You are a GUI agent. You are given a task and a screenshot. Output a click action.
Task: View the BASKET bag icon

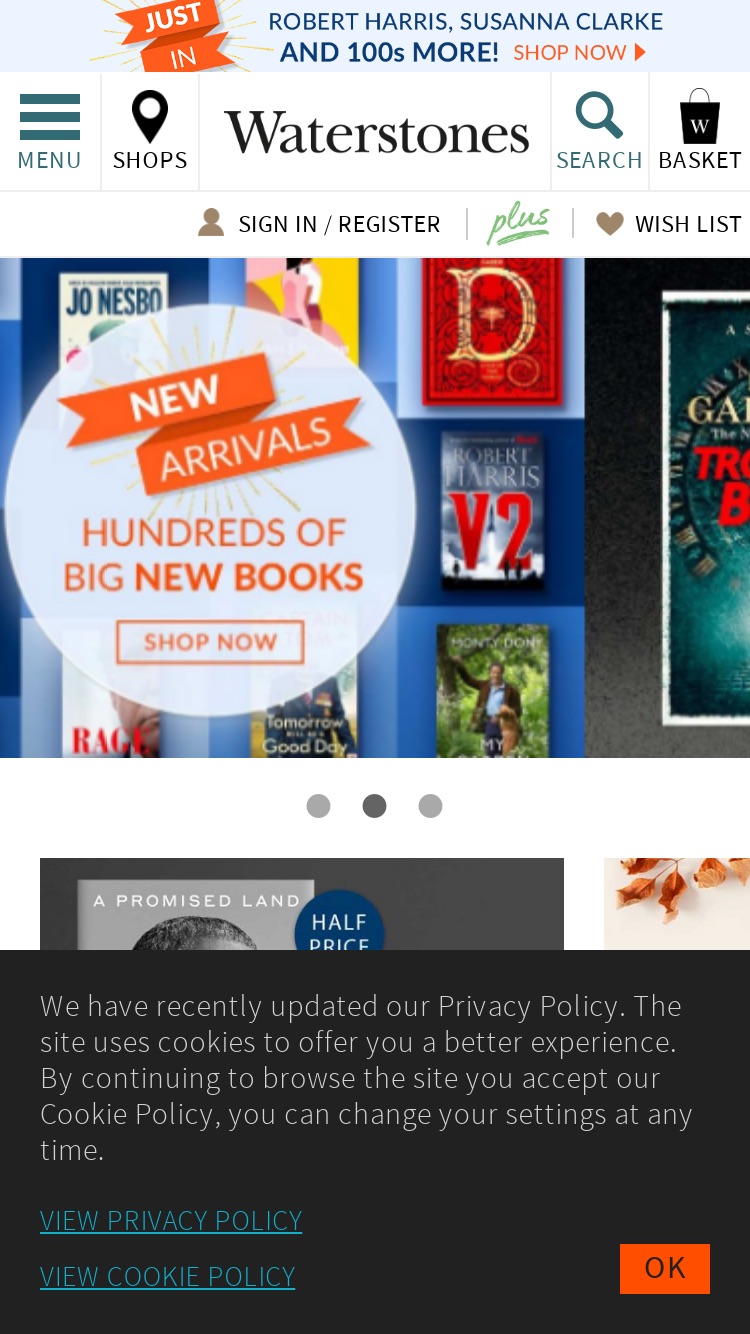[x=700, y=117]
